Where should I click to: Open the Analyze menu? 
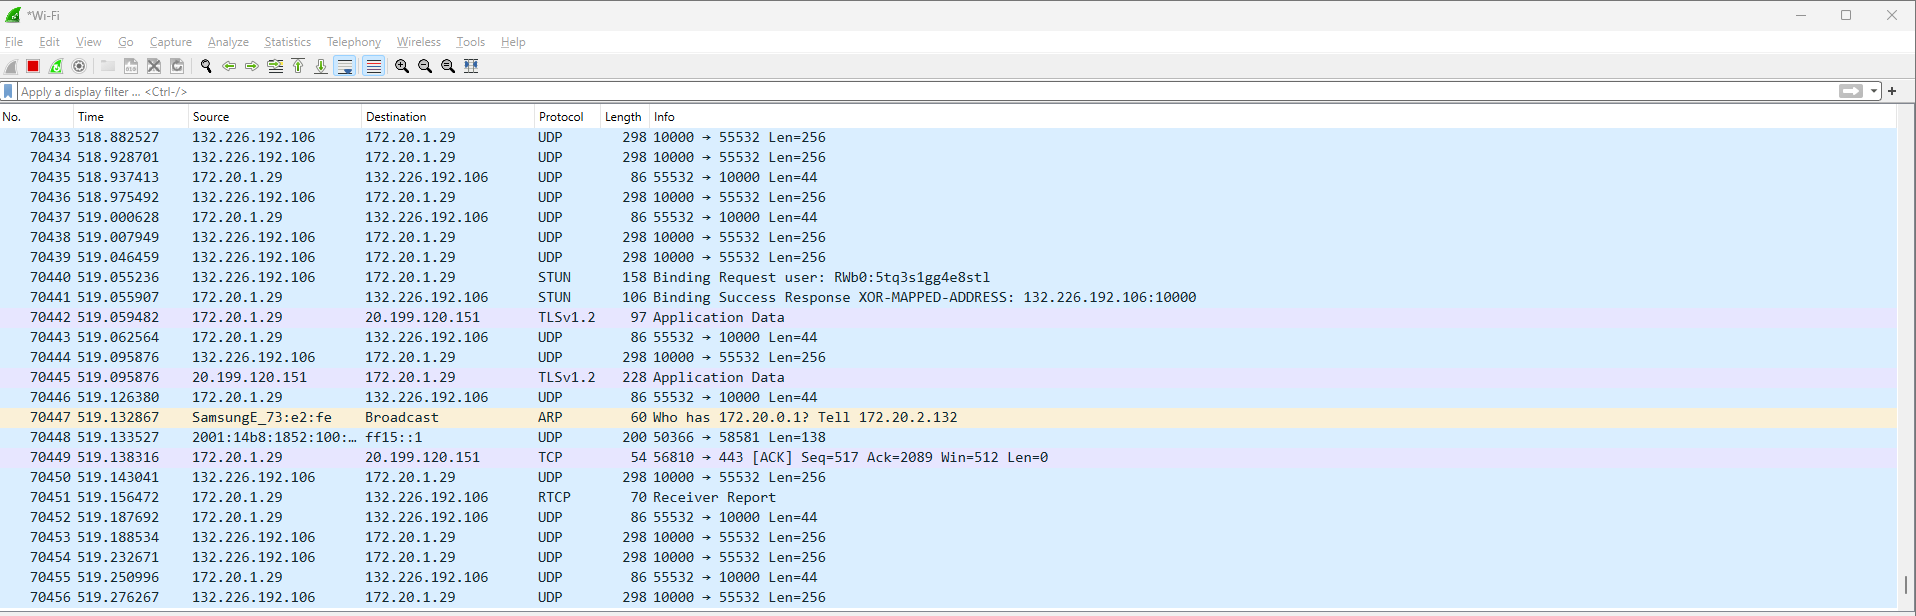pyautogui.click(x=228, y=42)
